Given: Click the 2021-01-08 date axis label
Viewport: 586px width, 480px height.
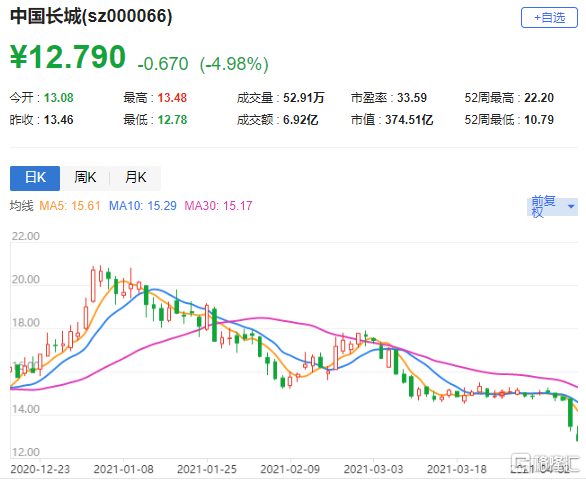Looking at the screenshot, I should pyautogui.click(x=123, y=469).
